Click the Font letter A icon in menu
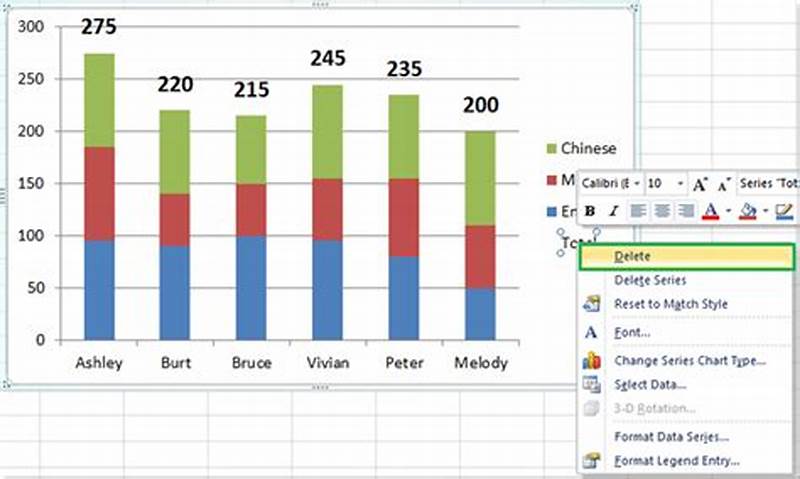This screenshot has width=800, height=479. coord(591,333)
